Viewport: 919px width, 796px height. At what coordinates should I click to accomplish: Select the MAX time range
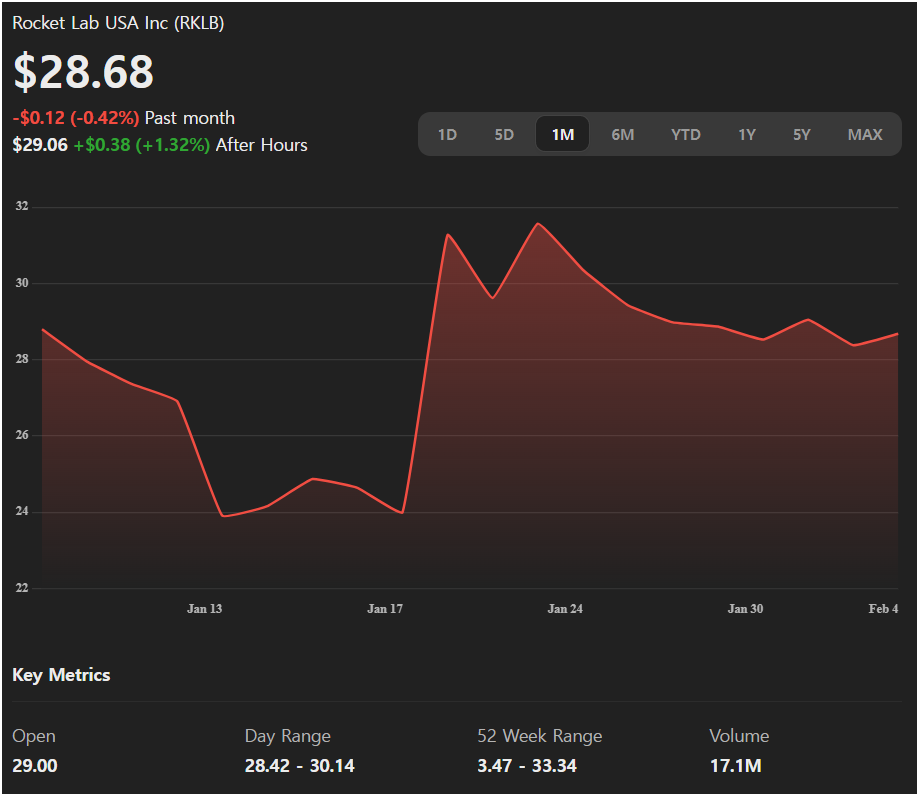(x=864, y=135)
